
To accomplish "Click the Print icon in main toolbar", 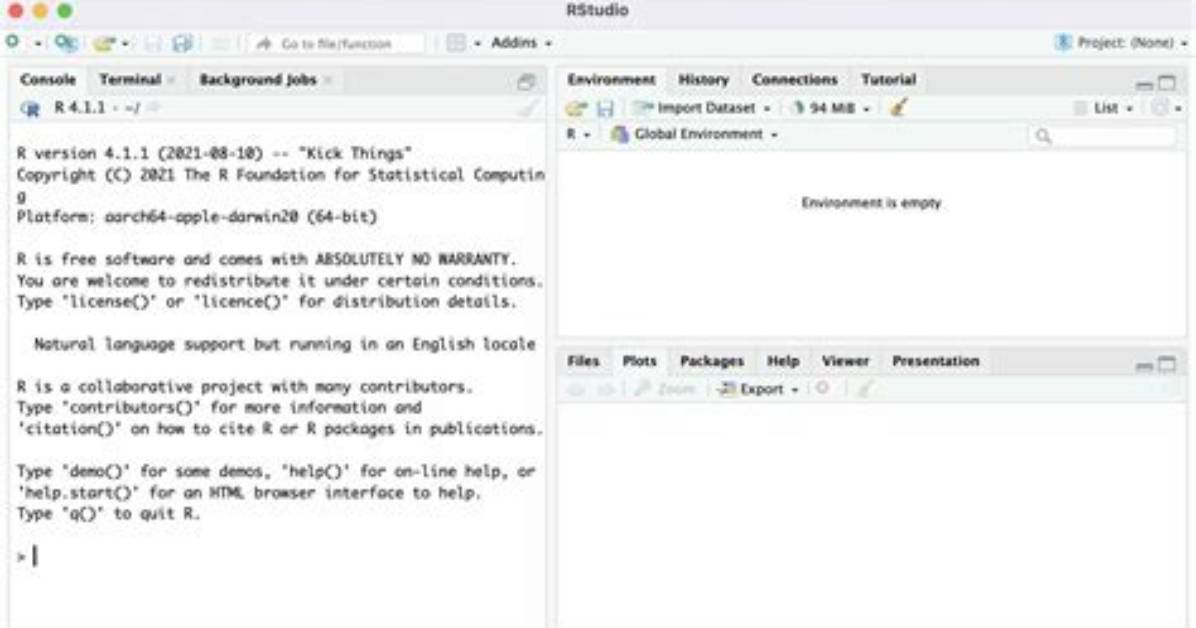I will point(220,43).
